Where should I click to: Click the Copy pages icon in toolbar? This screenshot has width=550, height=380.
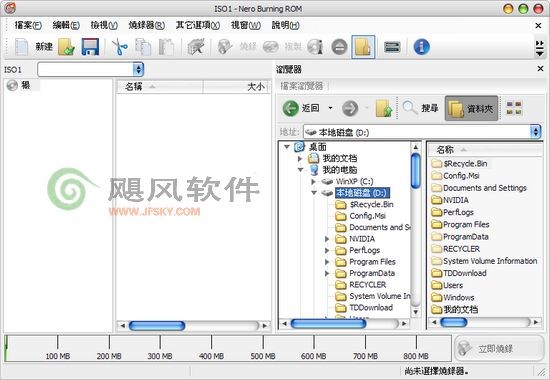click(143, 47)
